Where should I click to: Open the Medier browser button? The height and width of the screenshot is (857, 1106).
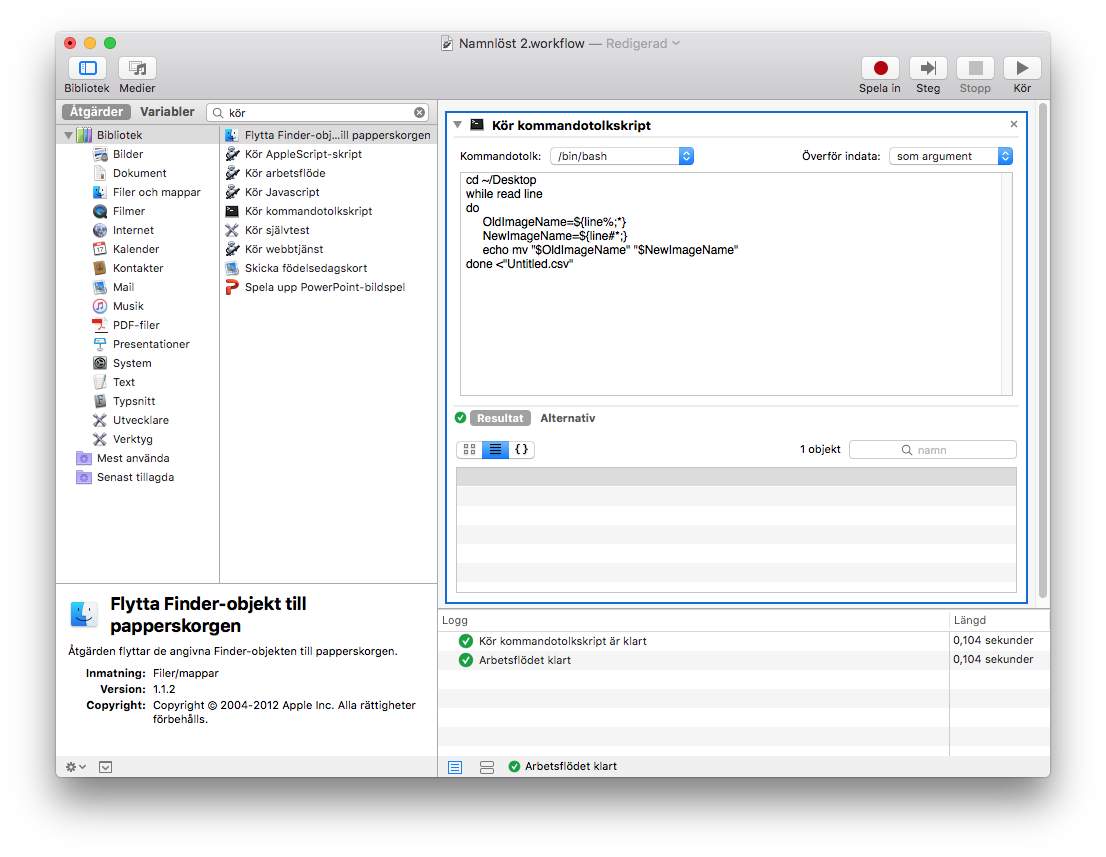pyautogui.click(x=138, y=68)
